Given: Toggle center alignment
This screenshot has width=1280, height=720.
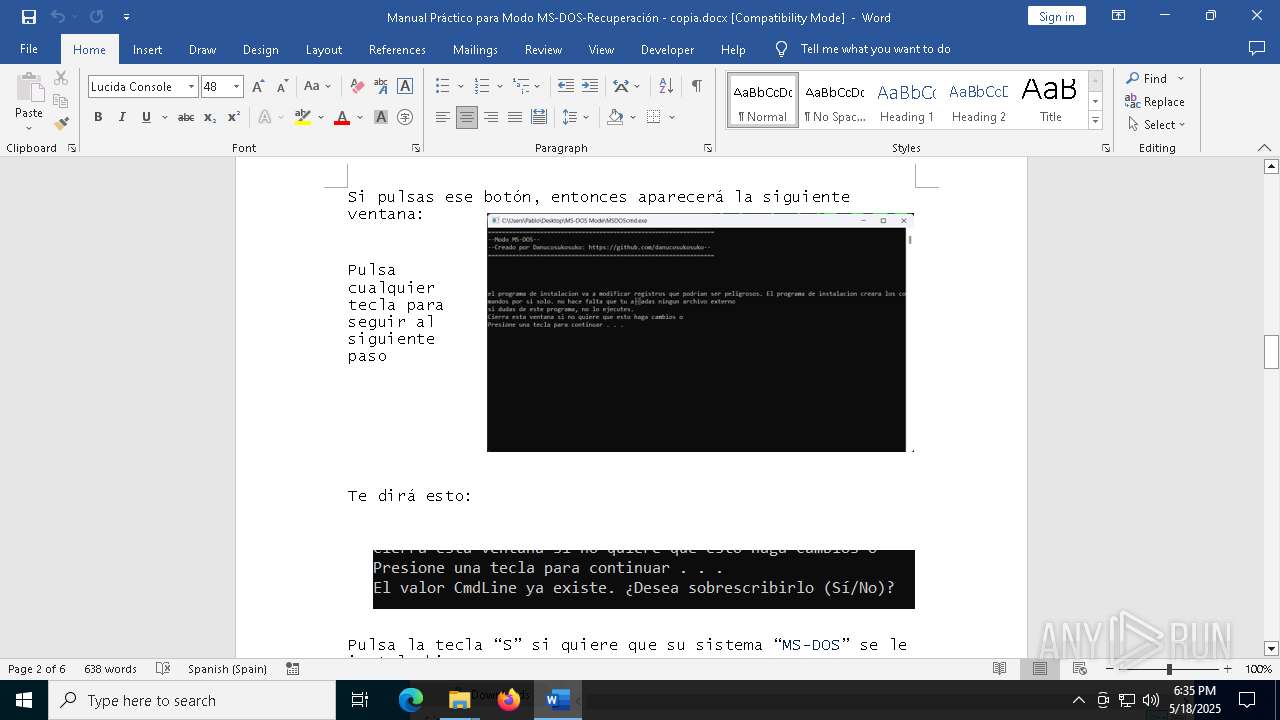Looking at the screenshot, I should click(x=467, y=117).
